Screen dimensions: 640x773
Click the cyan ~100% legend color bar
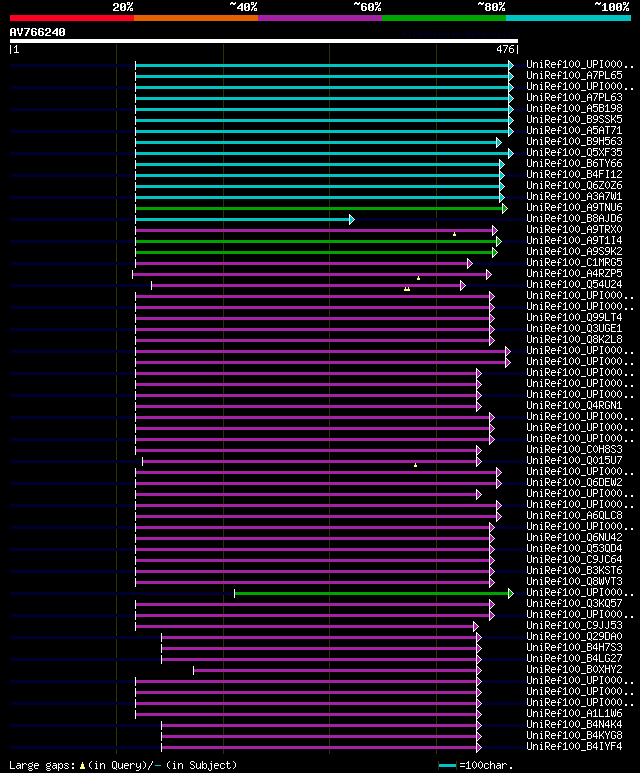coord(569,18)
